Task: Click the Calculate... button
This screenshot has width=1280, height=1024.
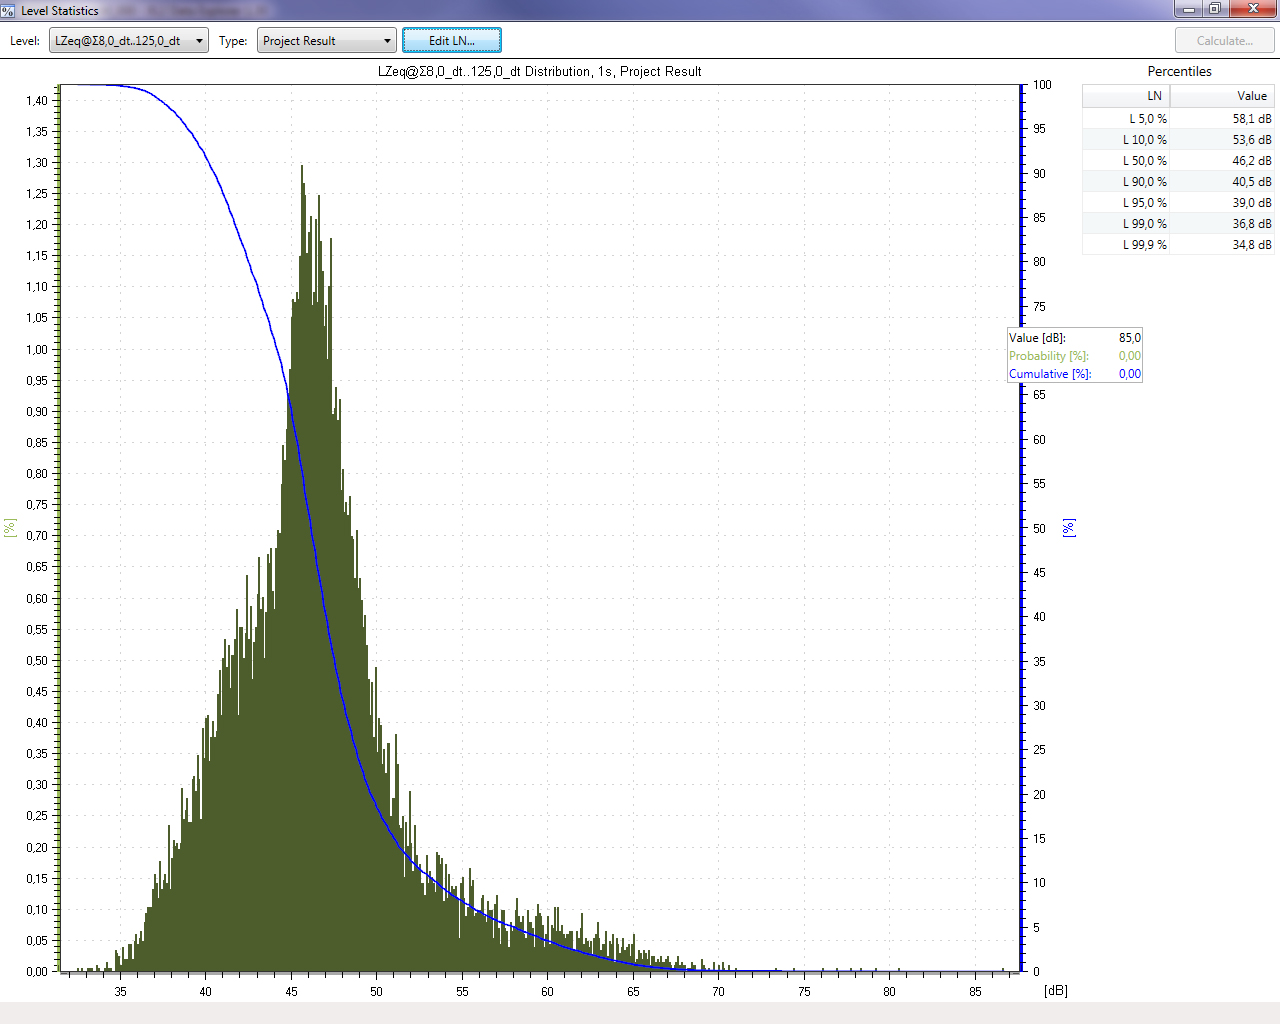Action: tap(1224, 41)
